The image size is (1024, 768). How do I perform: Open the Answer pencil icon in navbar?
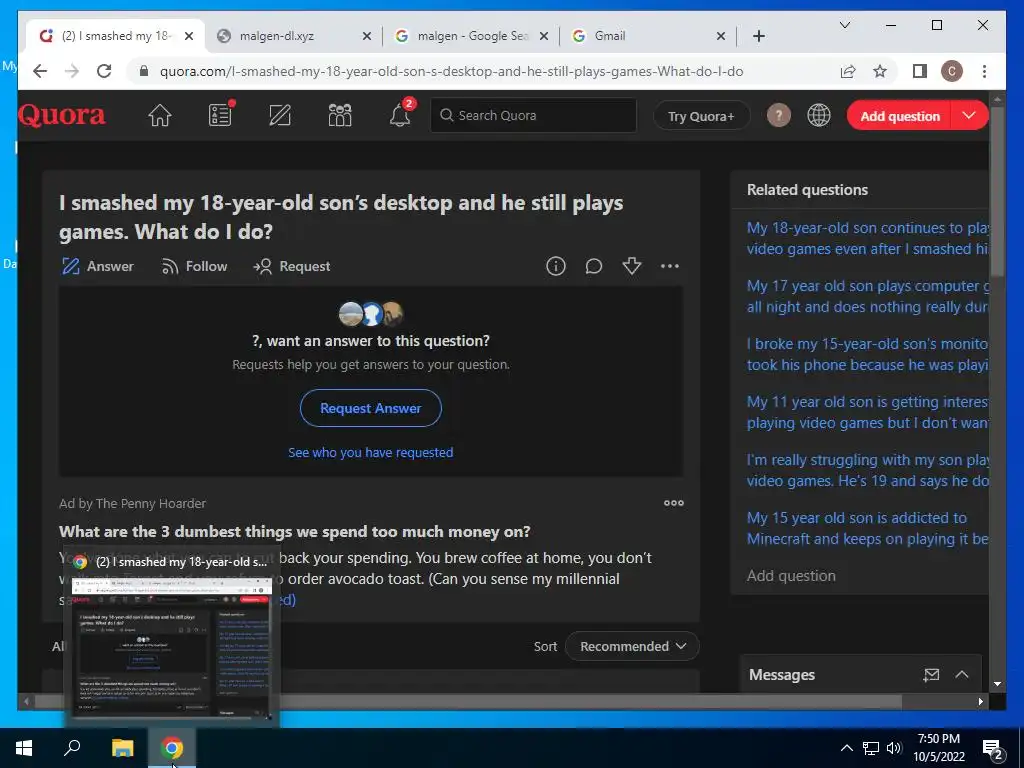pyautogui.click(x=280, y=116)
